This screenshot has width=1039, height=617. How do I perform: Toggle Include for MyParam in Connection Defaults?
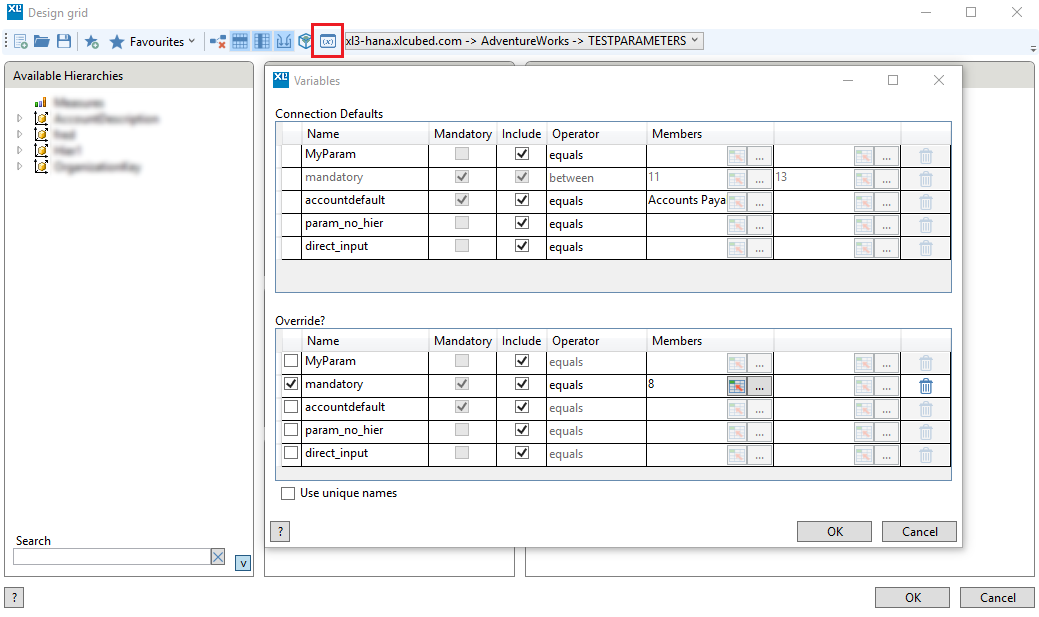(521, 155)
